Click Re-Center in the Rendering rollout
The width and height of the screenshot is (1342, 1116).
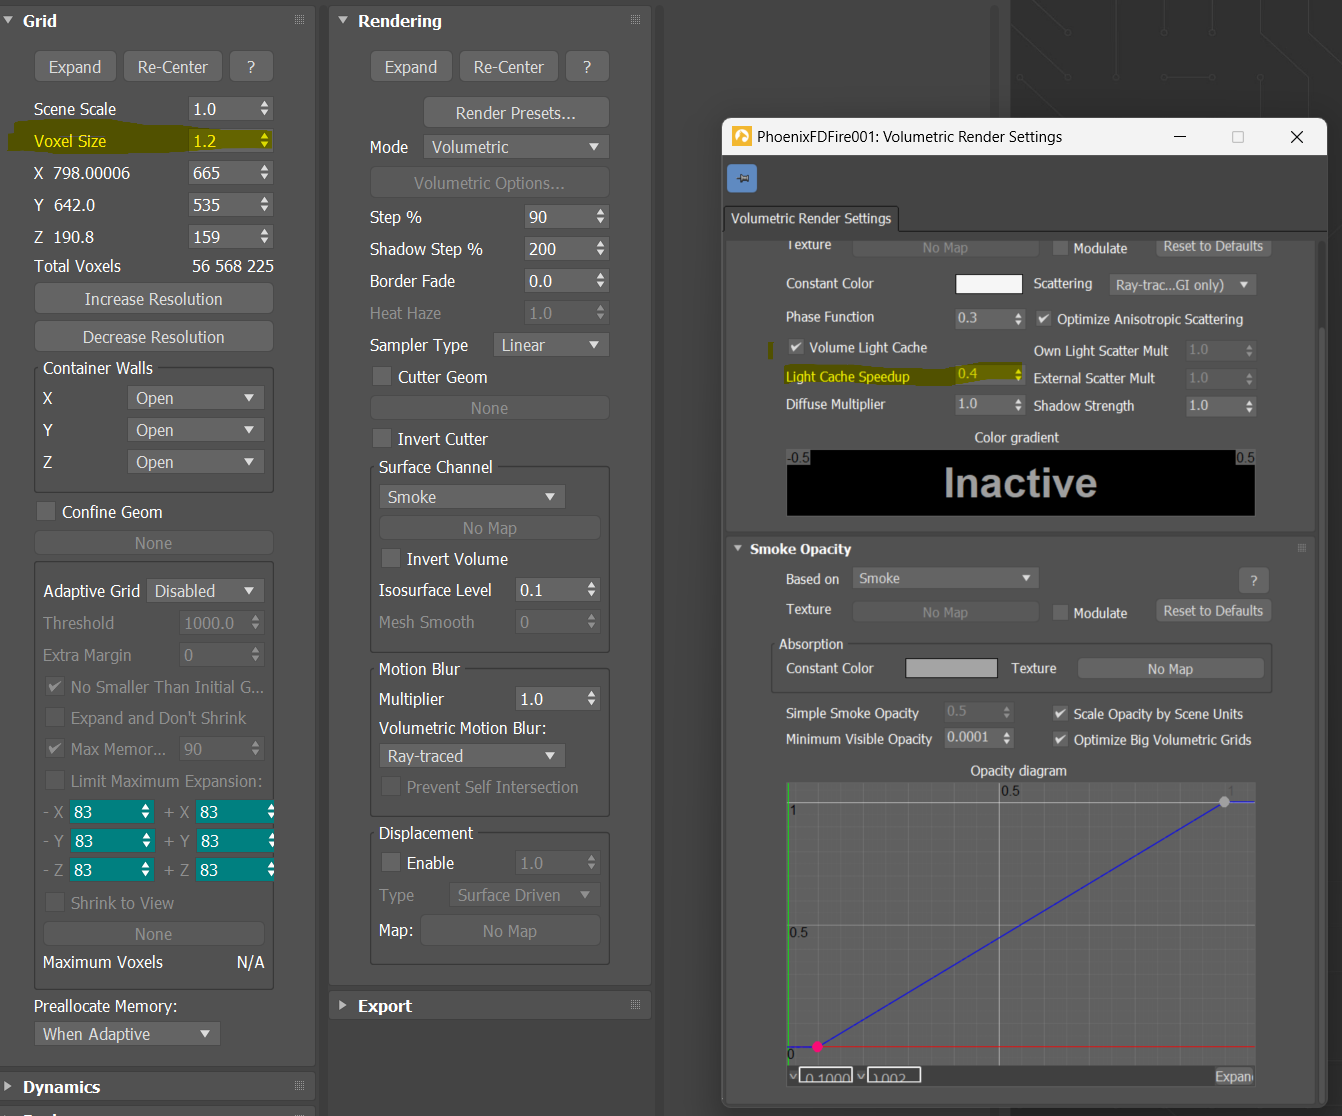pyautogui.click(x=508, y=67)
